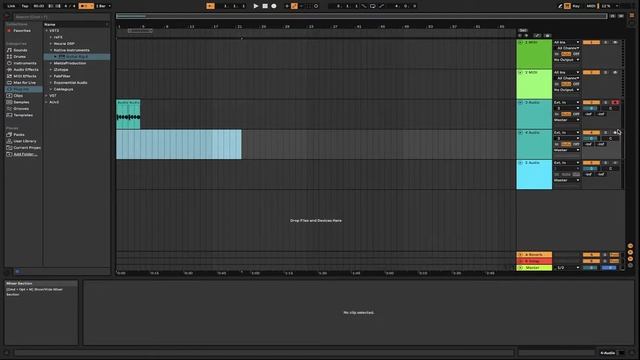
Task: Select the highlighted region on track 4
Action: coord(179,144)
